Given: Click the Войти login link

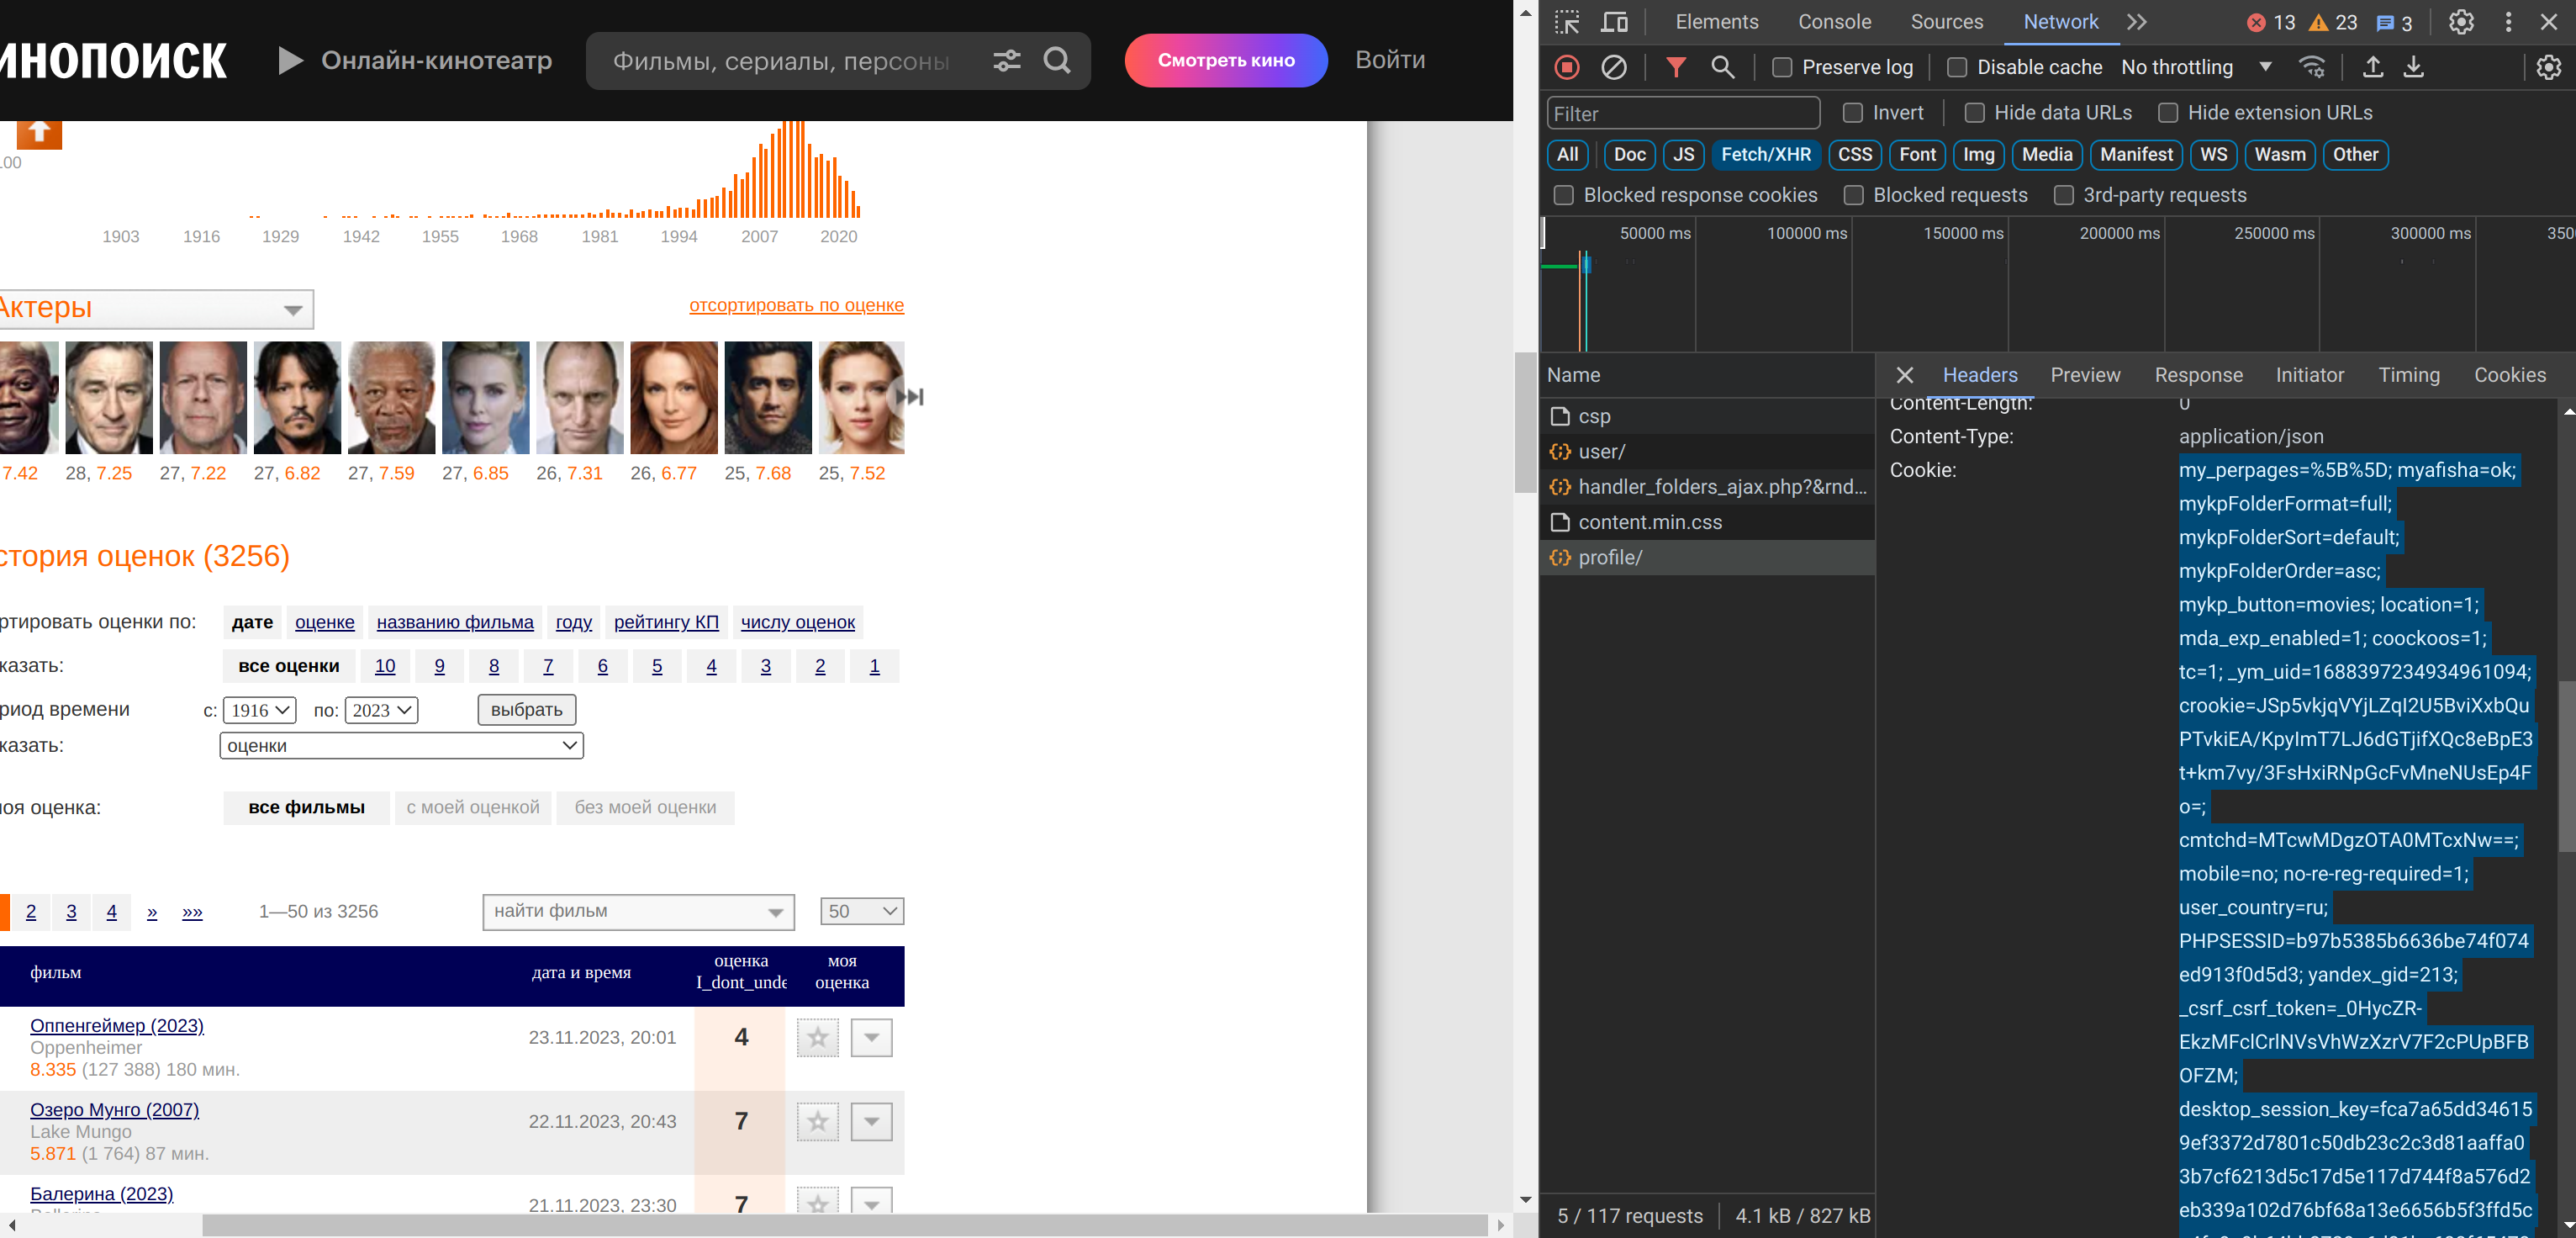Looking at the screenshot, I should [x=1390, y=60].
